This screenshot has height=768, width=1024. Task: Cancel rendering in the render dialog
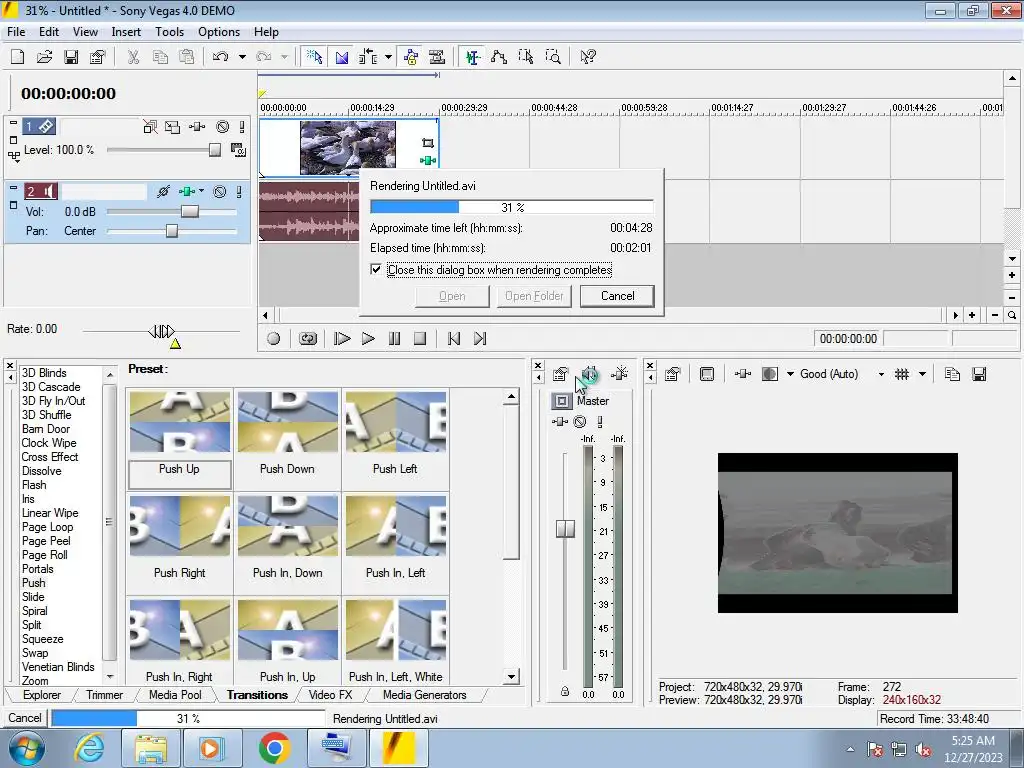click(617, 296)
